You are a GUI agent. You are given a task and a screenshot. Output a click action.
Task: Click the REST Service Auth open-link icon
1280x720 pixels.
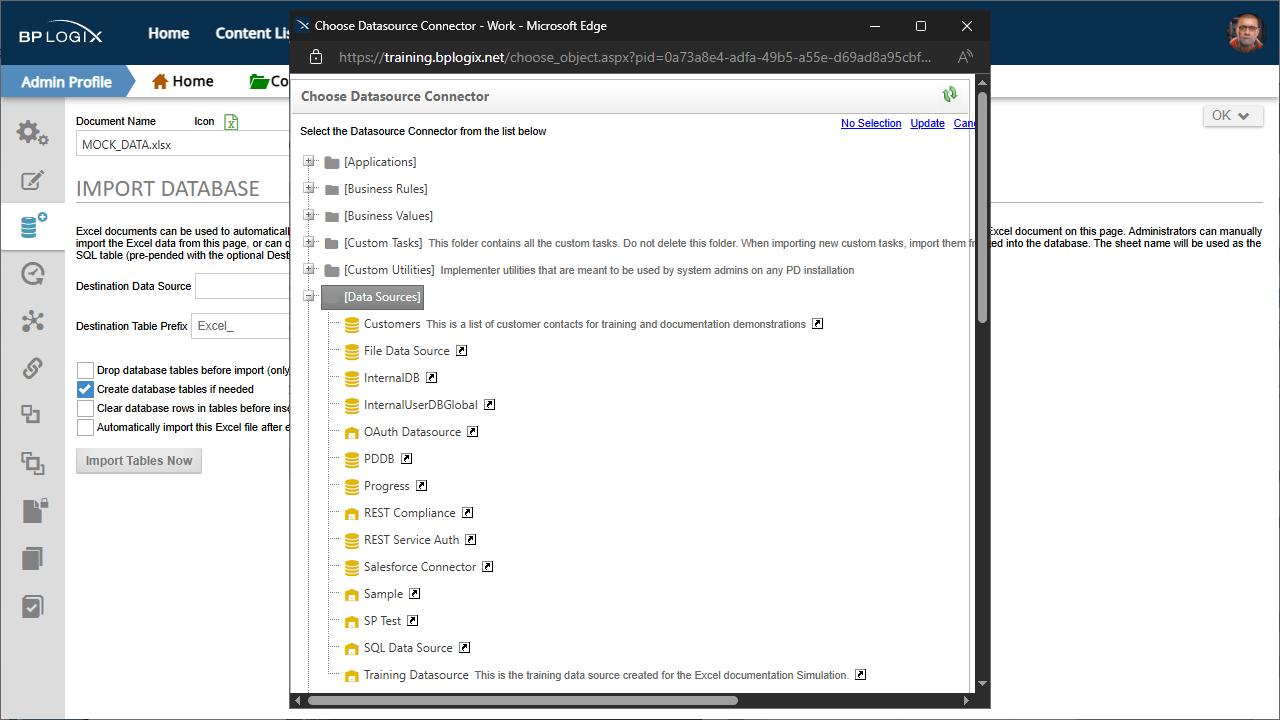pyautogui.click(x=471, y=540)
